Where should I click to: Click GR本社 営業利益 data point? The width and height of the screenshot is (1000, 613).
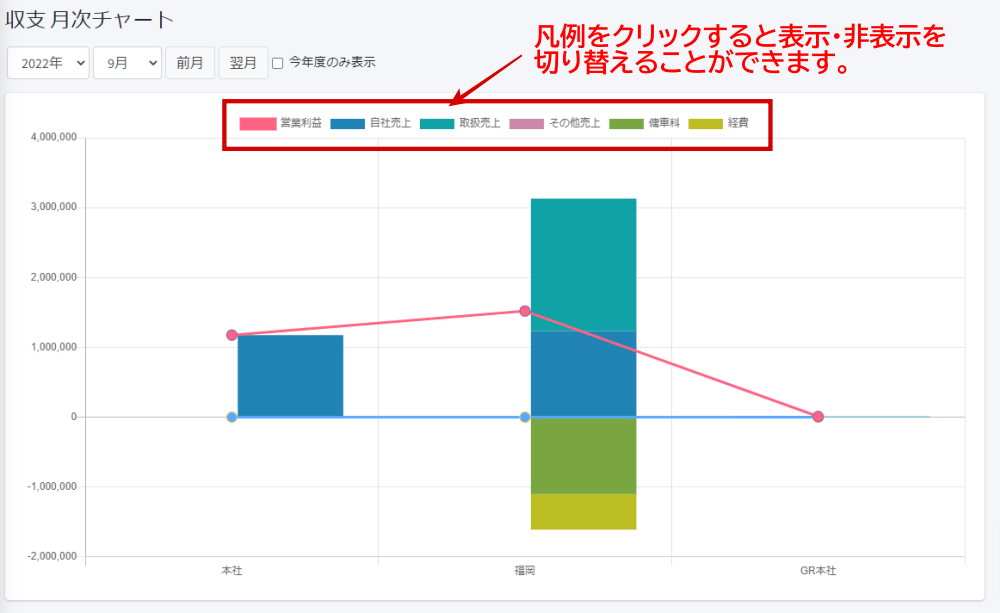click(818, 417)
